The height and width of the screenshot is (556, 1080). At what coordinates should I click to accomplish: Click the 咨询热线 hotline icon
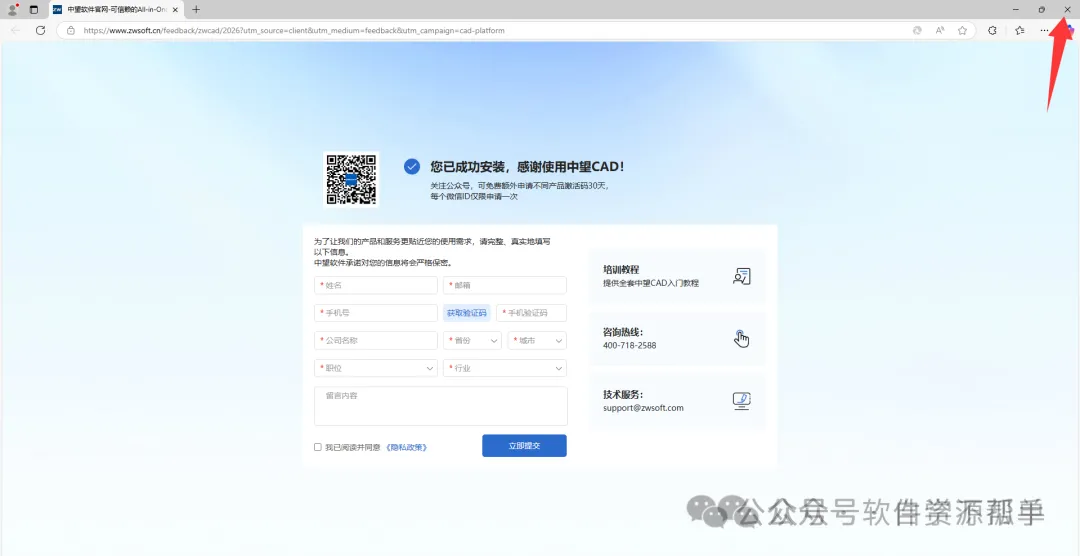741,338
